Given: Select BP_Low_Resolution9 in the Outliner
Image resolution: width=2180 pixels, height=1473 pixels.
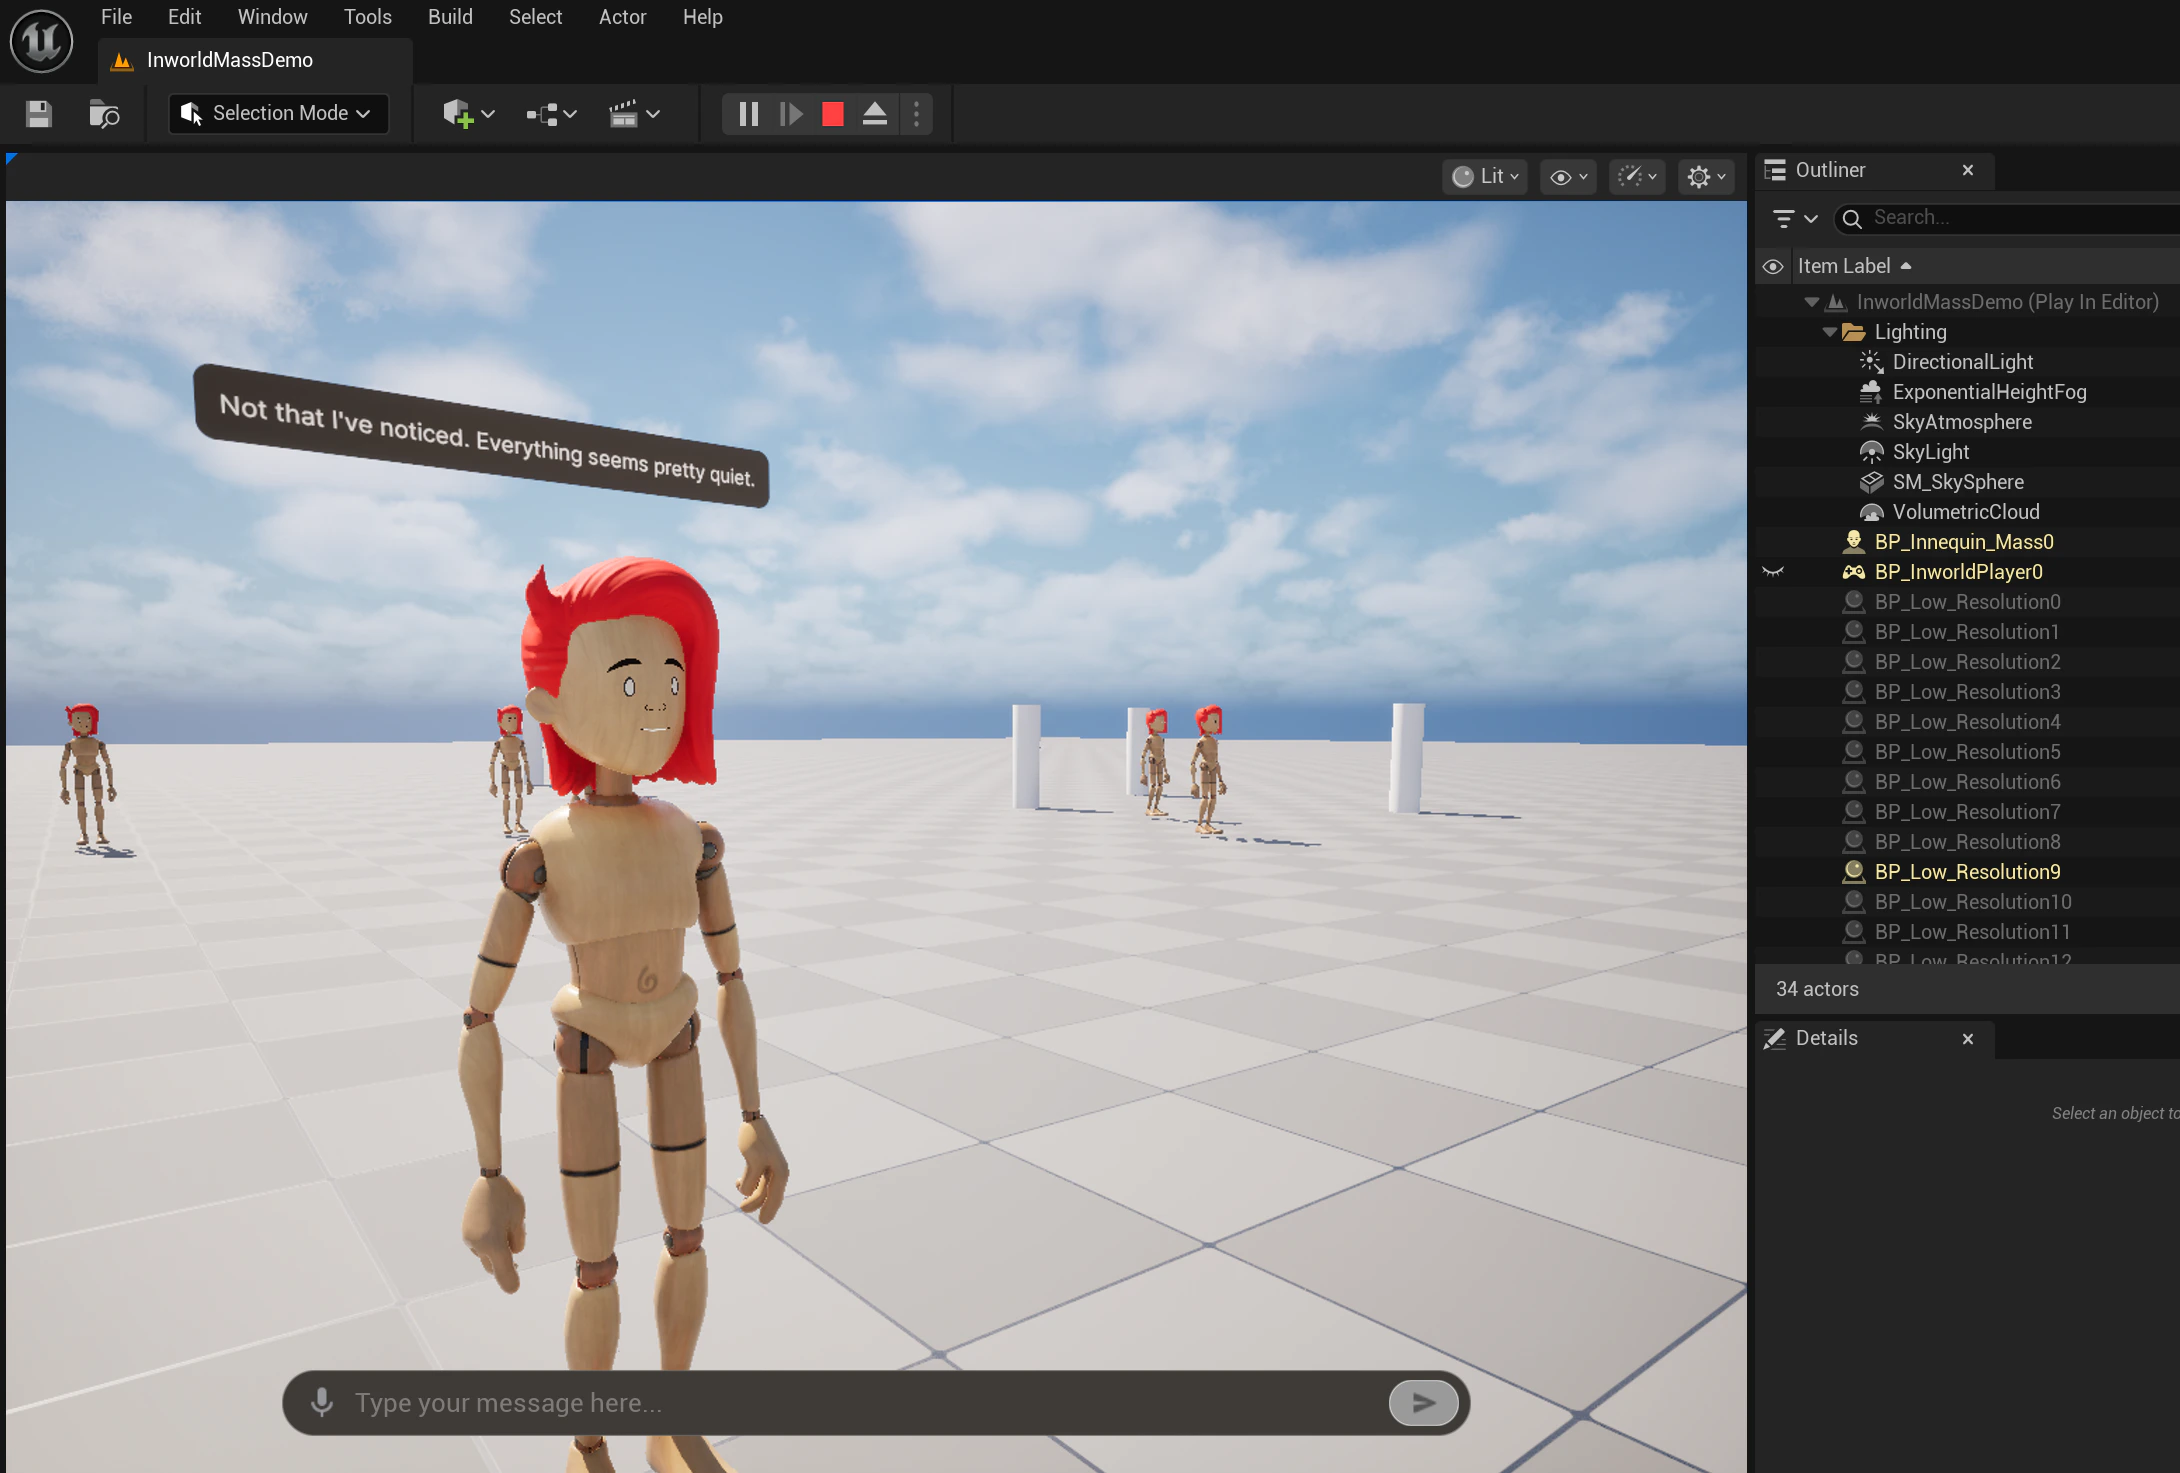Looking at the screenshot, I should point(1966,872).
